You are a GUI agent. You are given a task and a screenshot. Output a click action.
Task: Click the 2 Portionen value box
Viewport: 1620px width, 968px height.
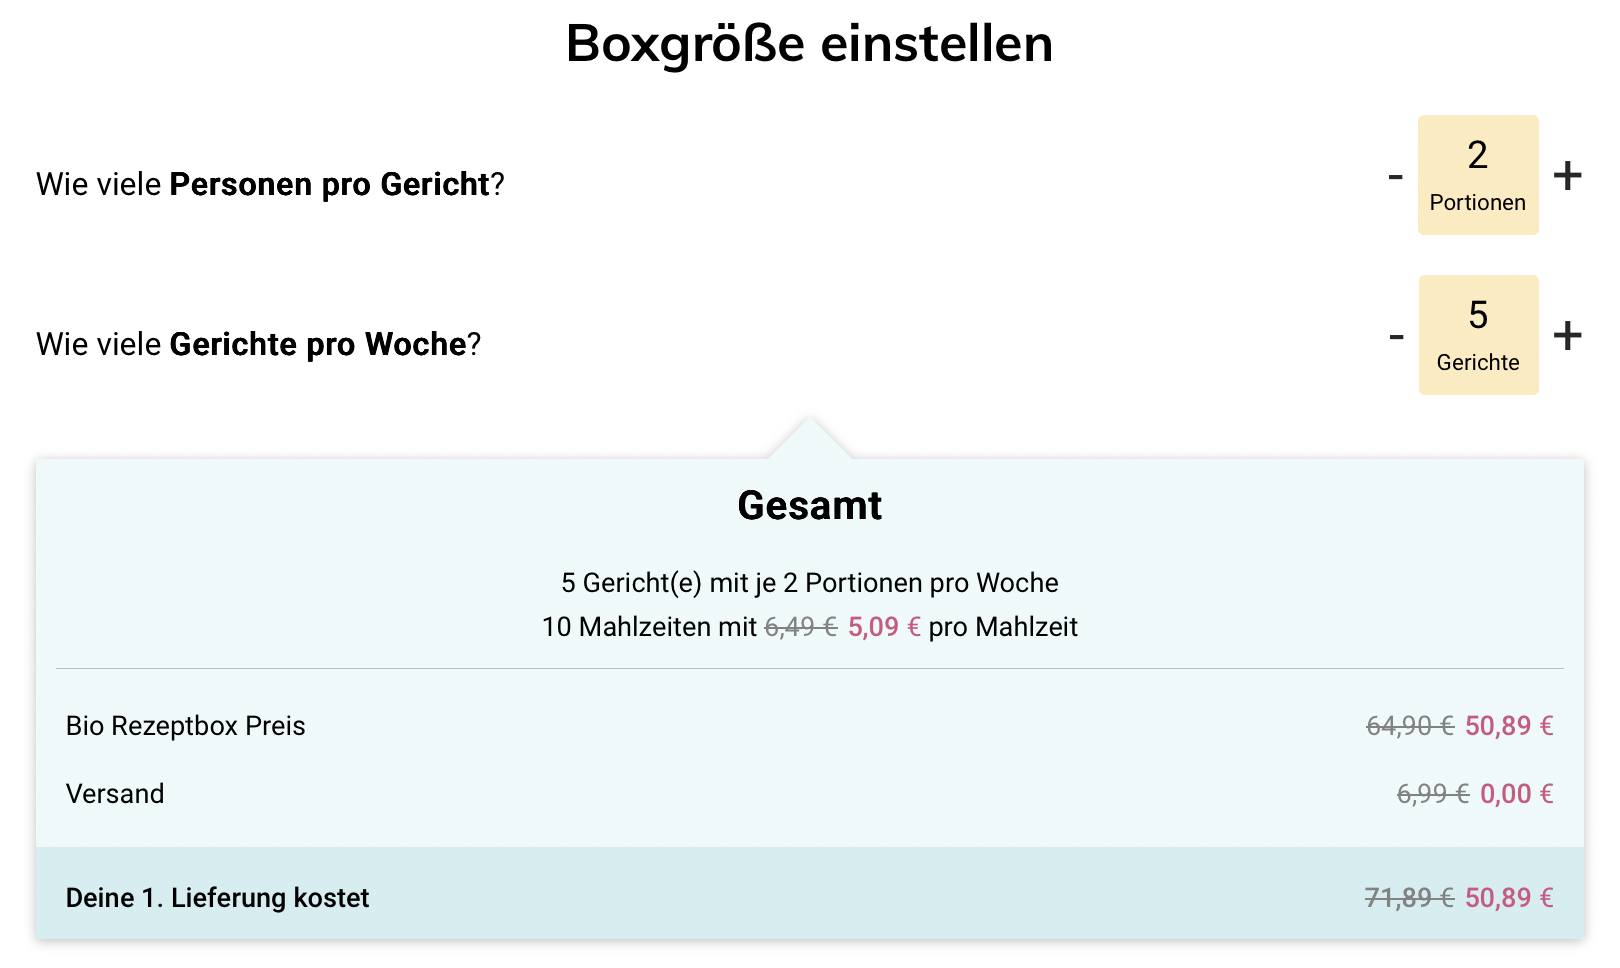click(x=1478, y=175)
